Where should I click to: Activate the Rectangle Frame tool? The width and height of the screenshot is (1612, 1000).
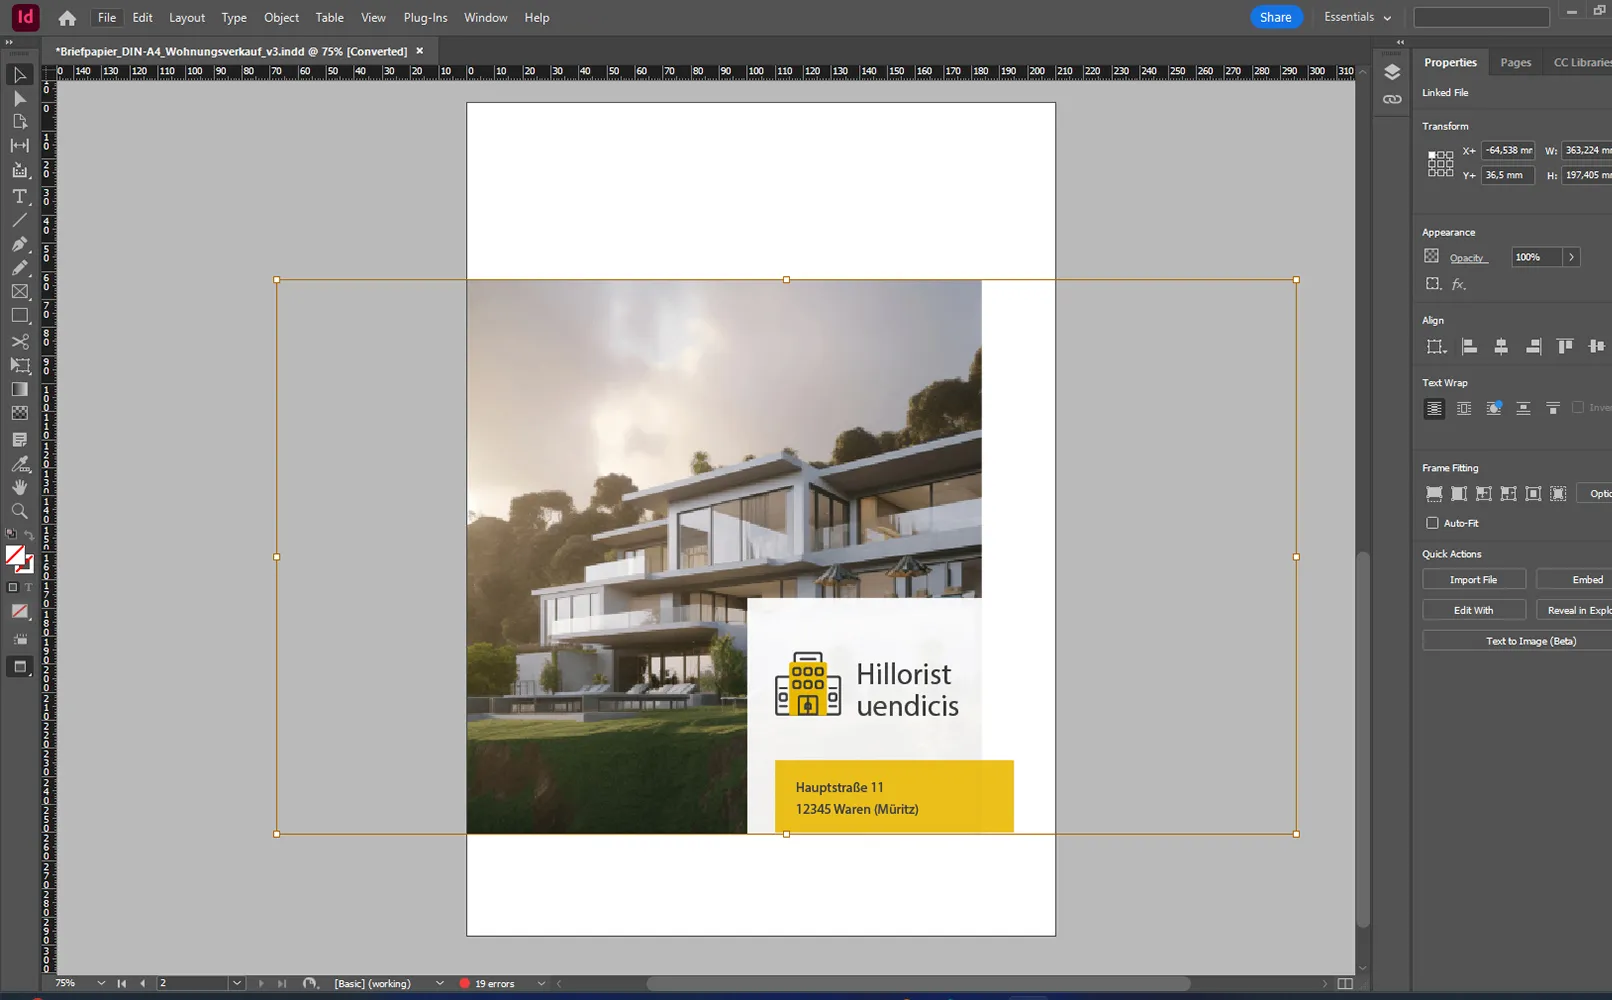[19, 292]
